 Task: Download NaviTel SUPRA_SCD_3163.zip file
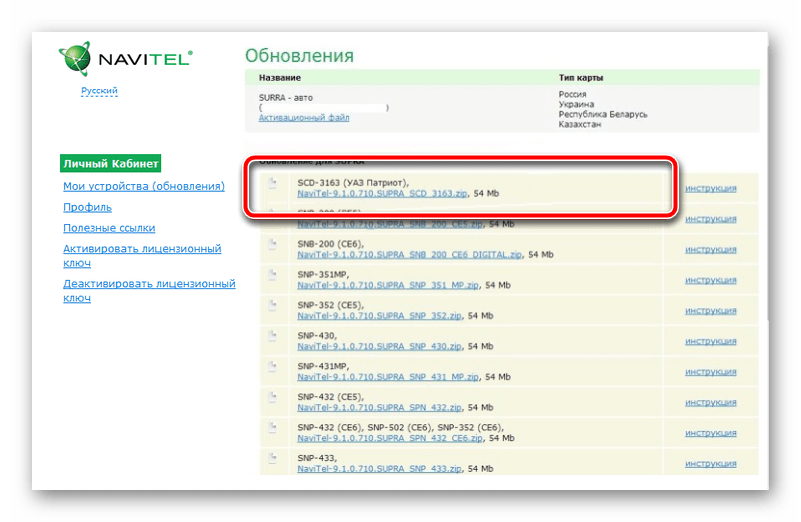tap(382, 194)
